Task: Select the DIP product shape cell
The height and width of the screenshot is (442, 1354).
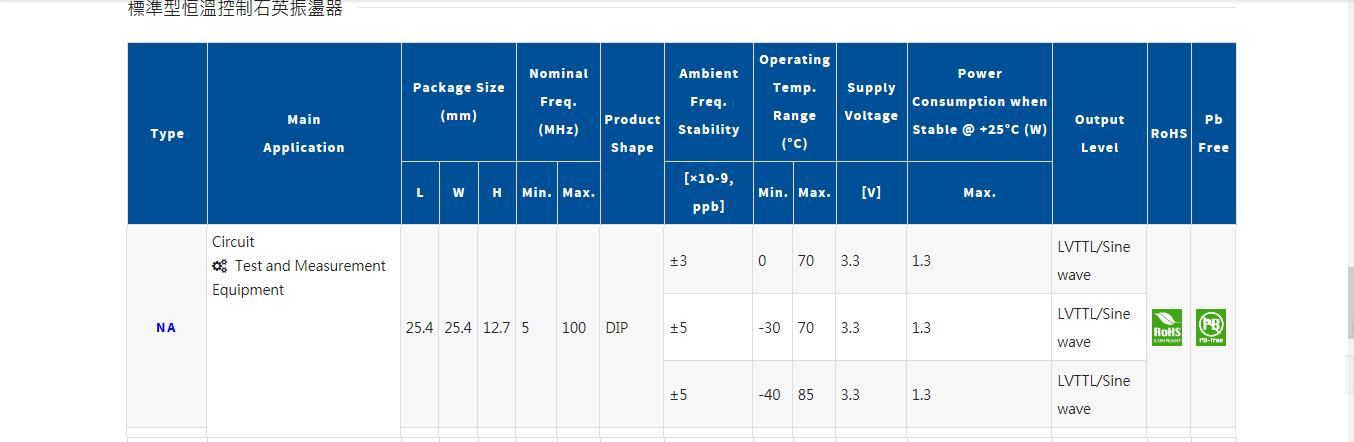Action: tap(617, 327)
